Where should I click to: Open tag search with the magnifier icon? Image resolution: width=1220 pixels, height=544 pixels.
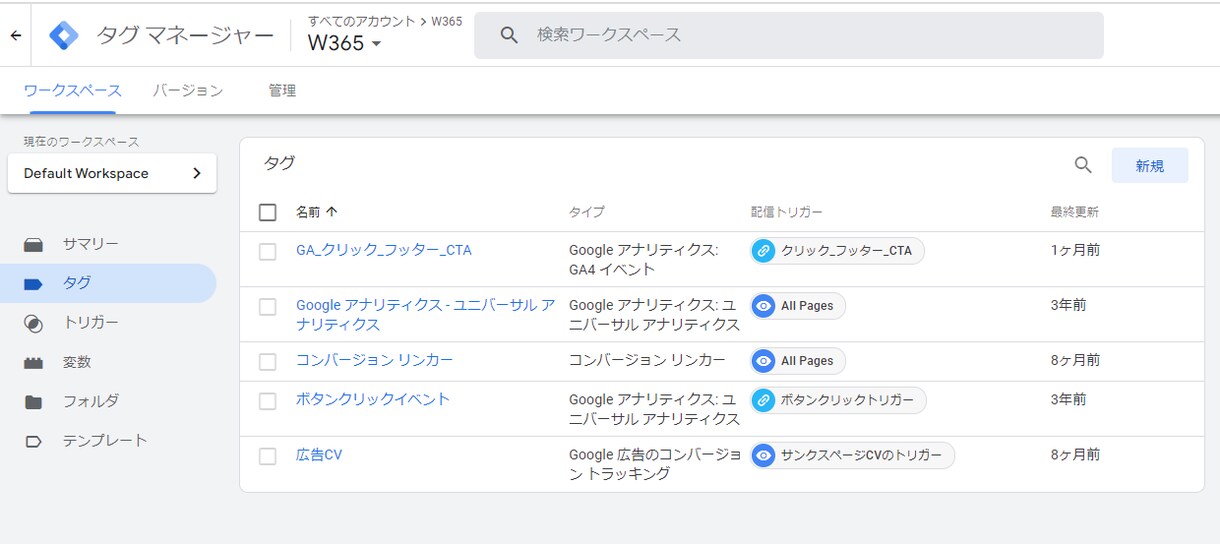1083,165
